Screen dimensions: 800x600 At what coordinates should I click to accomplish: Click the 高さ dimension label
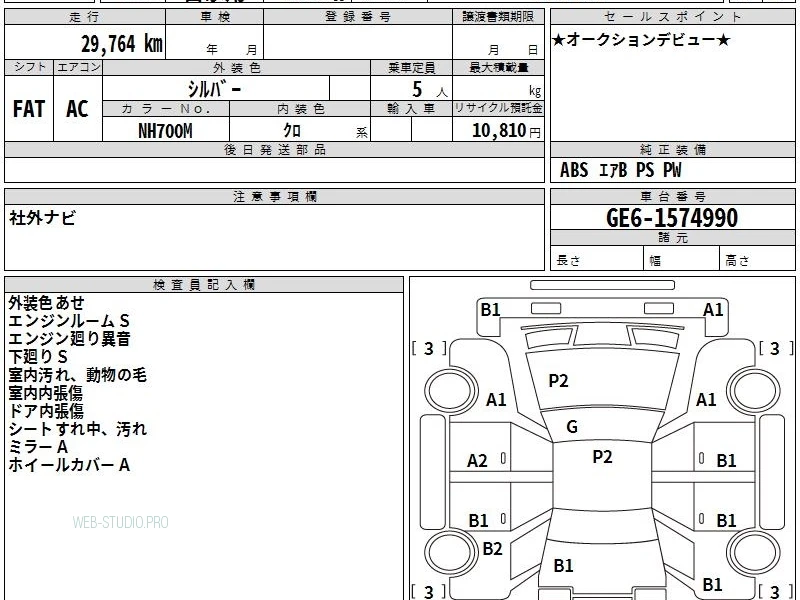(737, 261)
